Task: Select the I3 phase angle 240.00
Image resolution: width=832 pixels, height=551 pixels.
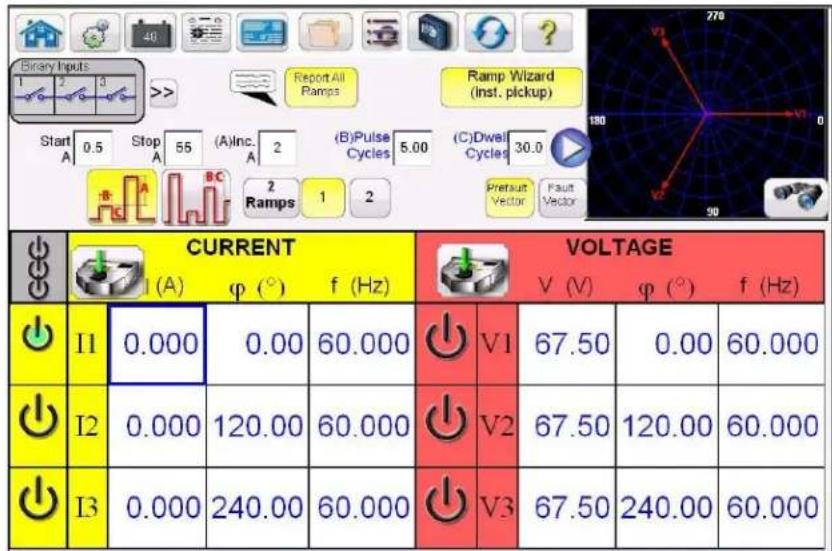Action: 258,508
